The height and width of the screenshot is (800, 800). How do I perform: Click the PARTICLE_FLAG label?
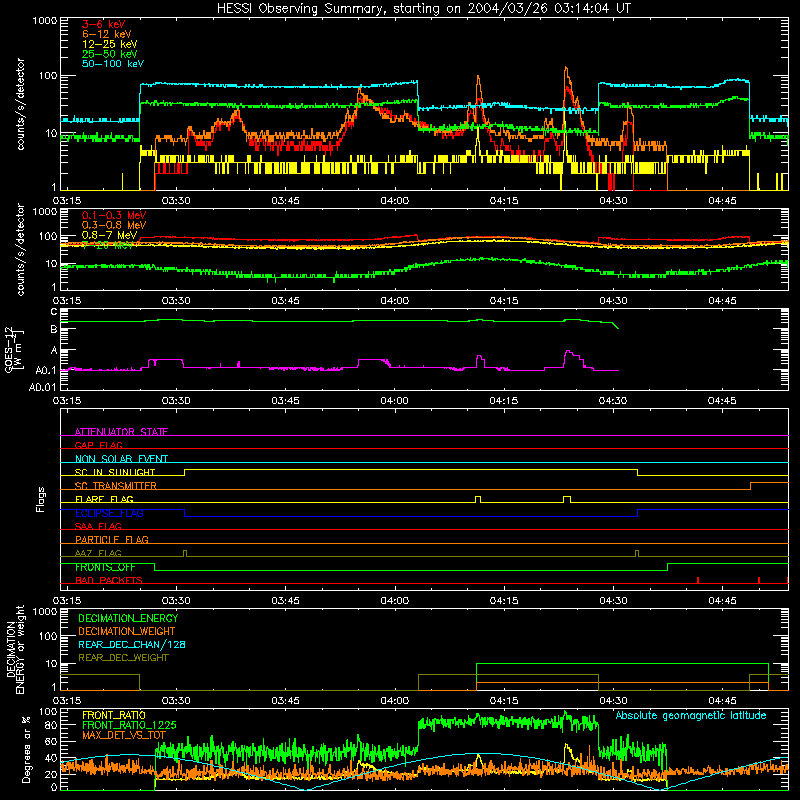(x=112, y=539)
